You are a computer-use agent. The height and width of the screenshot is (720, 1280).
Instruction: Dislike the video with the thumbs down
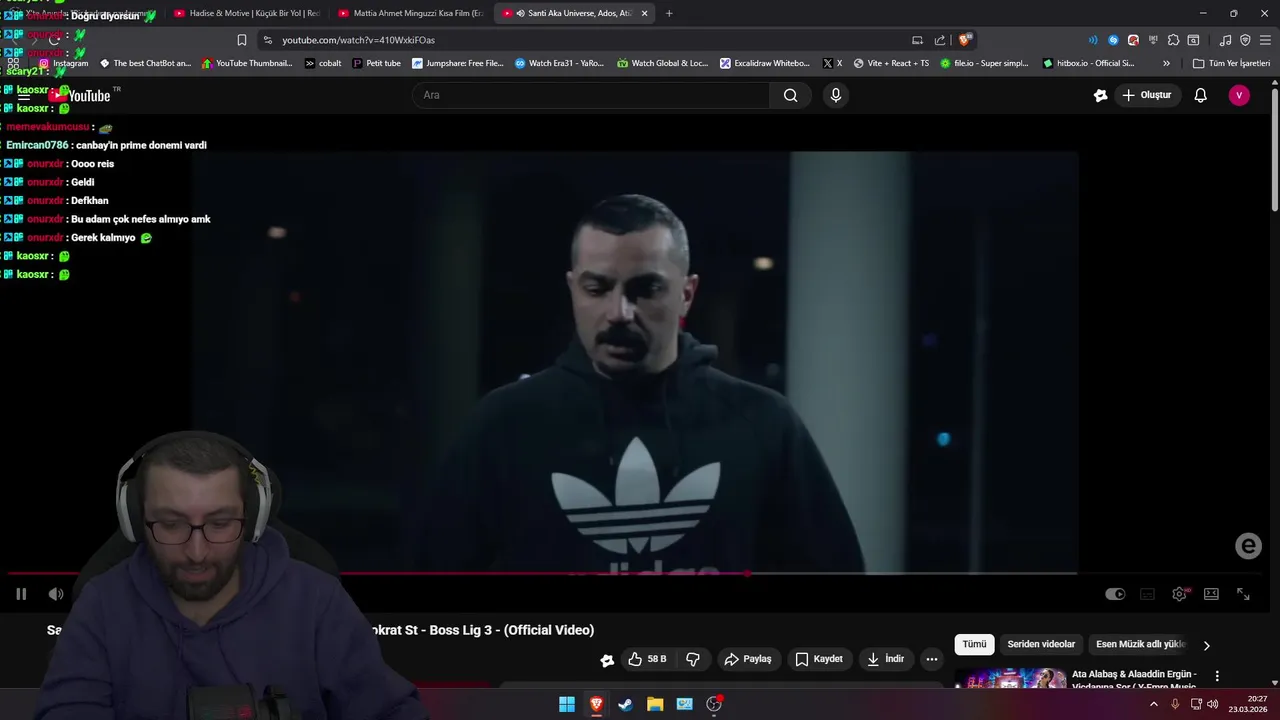(693, 659)
